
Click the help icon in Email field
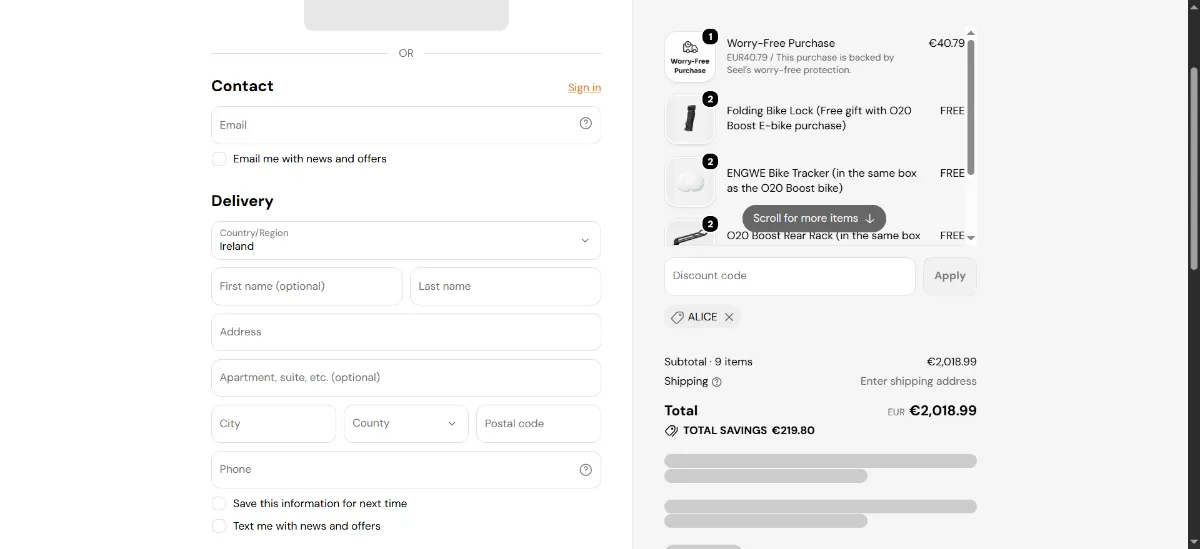point(586,124)
